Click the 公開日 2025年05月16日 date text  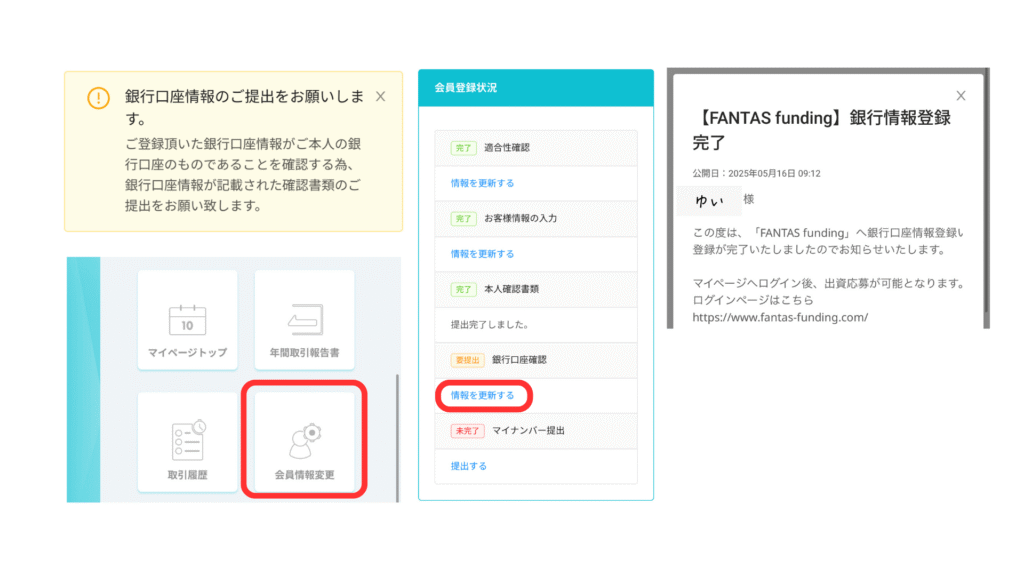click(756, 174)
